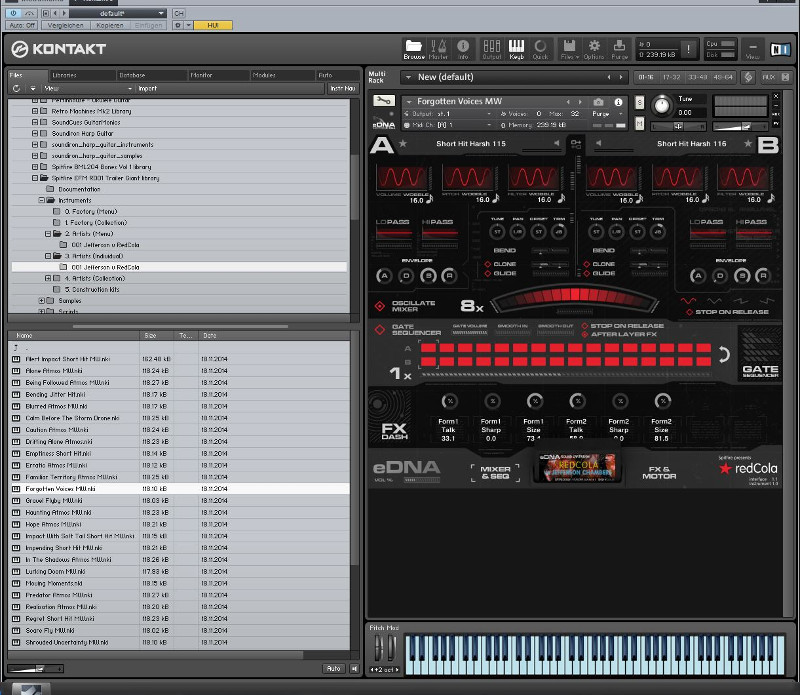This screenshot has height=695, width=800.
Task: Collapse the Spitfire Trailer Giant library folder
Action: tap(35, 178)
